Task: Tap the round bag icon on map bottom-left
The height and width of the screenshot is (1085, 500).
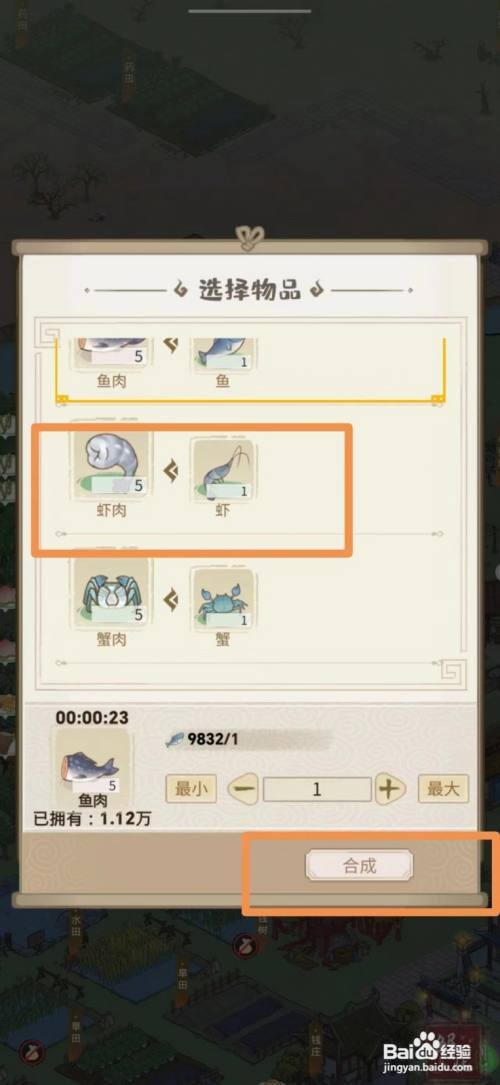Action: pyautogui.click(x=28, y=1049)
